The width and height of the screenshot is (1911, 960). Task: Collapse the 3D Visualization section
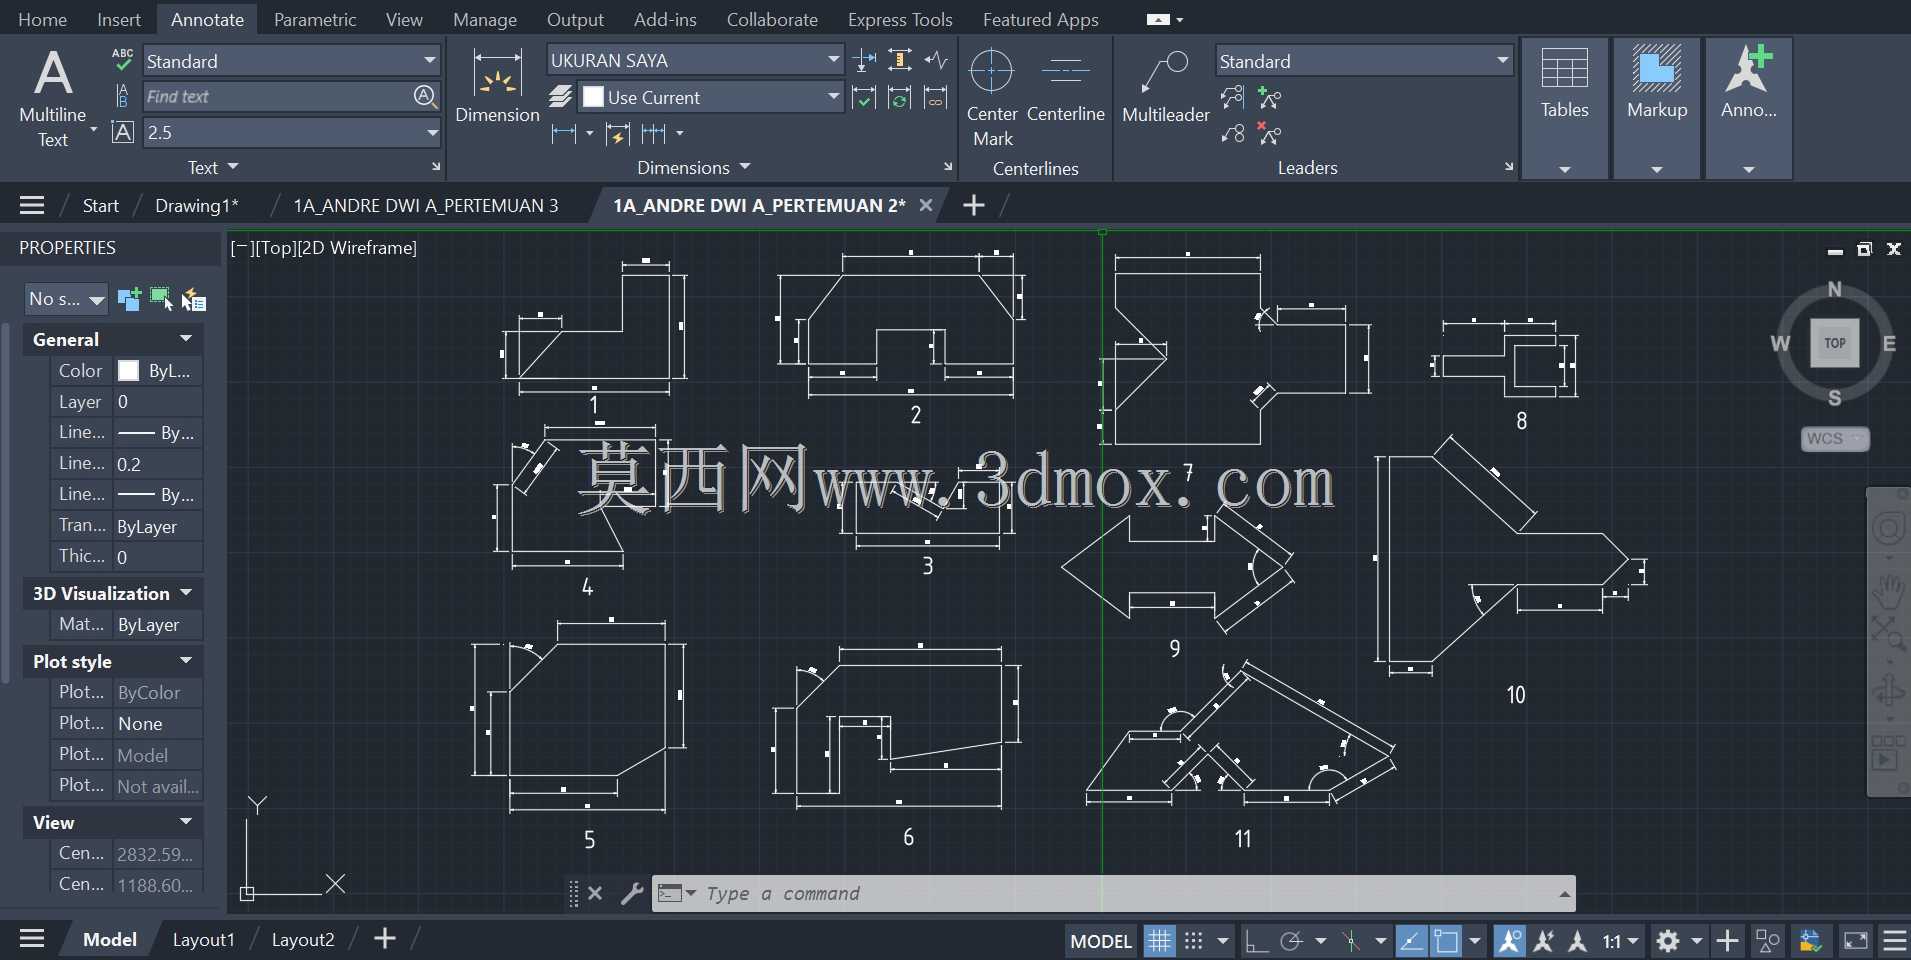pyautogui.click(x=186, y=593)
